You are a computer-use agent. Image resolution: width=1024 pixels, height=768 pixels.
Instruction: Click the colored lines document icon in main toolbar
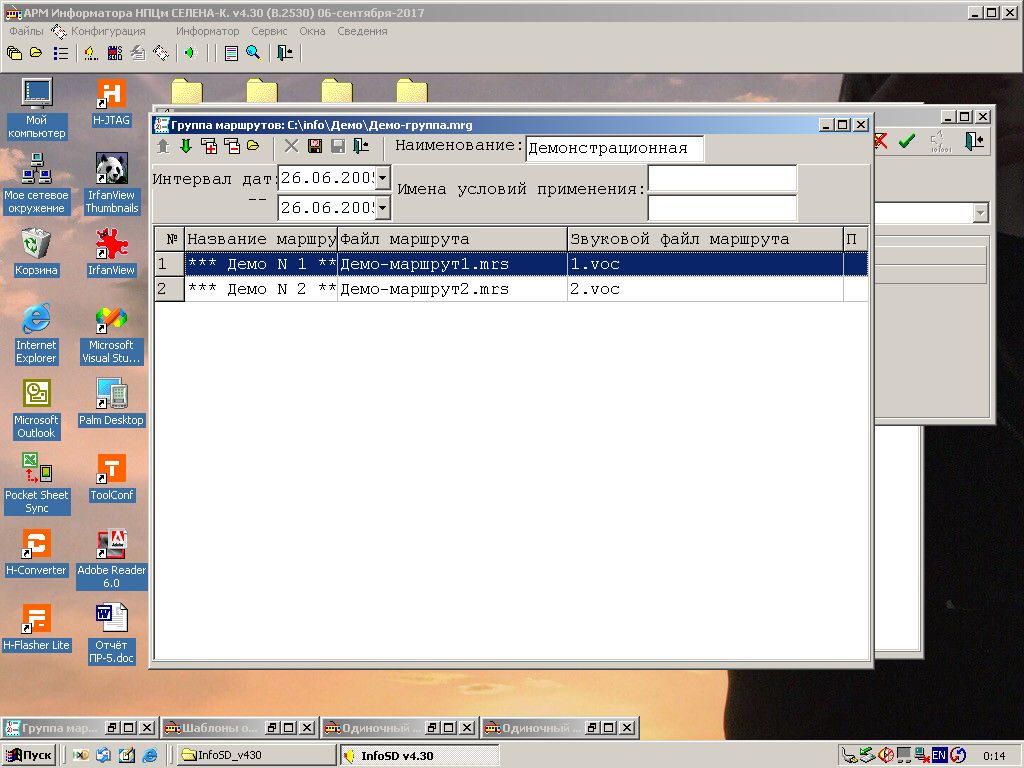coord(231,54)
